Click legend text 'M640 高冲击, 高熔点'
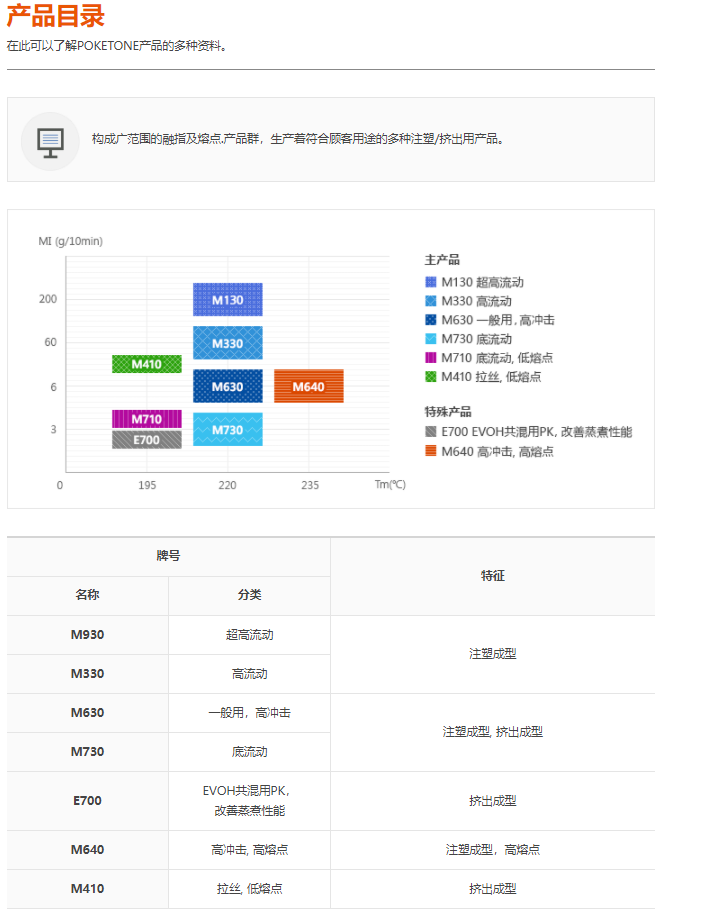This screenshot has width=710, height=919. coord(497,451)
